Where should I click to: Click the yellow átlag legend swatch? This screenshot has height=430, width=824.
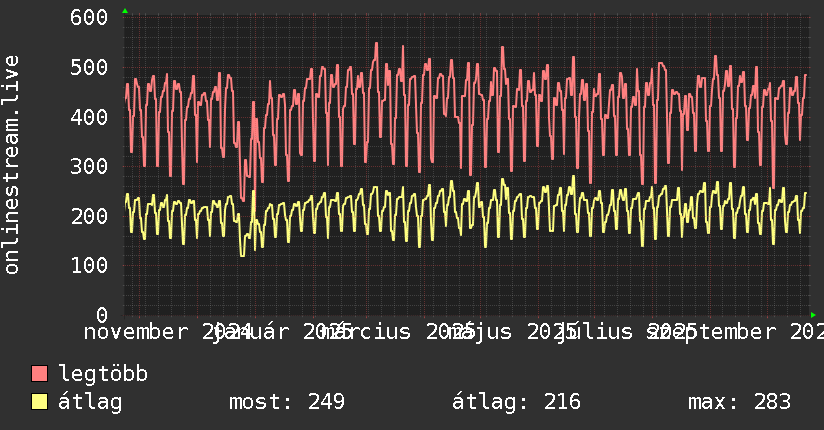point(39,402)
